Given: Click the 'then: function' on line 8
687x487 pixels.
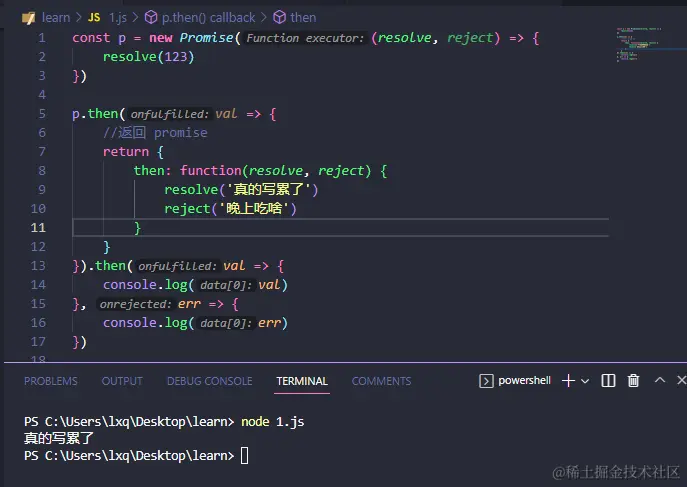Looking at the screenshot, I should (x=188, y=171).
